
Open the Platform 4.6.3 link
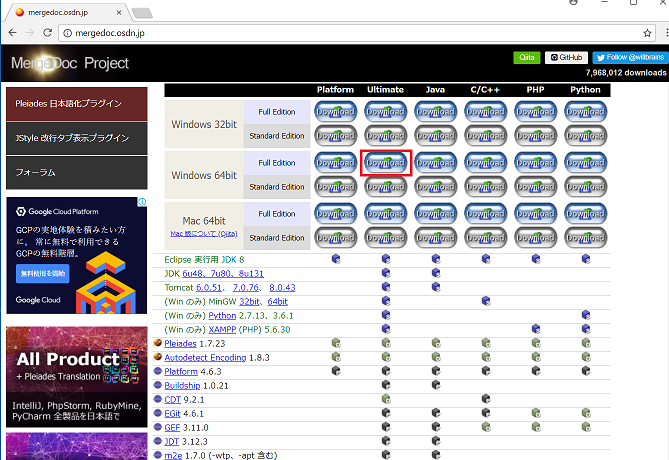pyautogui.click(x=181, y=372)
